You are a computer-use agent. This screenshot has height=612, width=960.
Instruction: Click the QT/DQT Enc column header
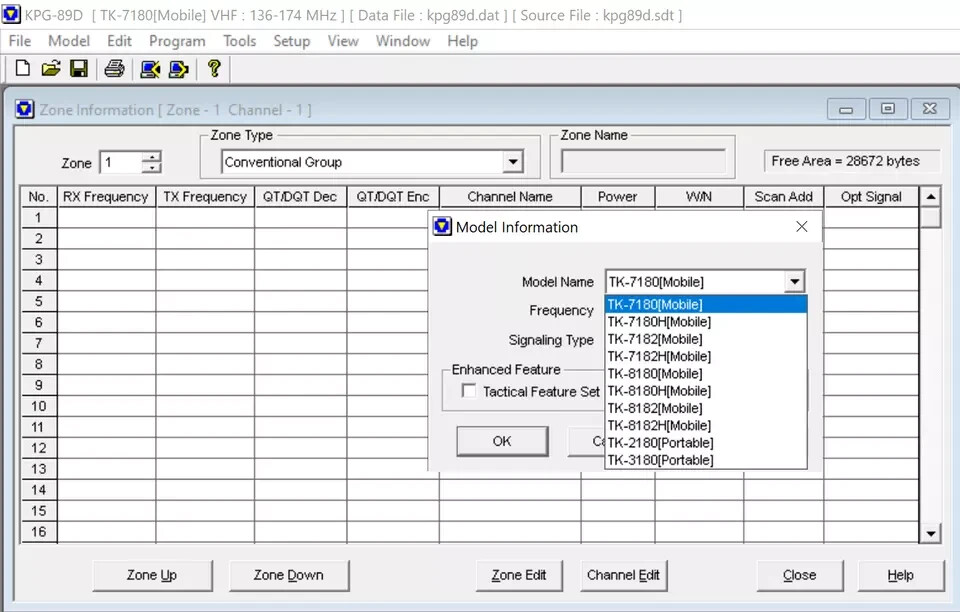pyautogui.click(x=393, y=197)
